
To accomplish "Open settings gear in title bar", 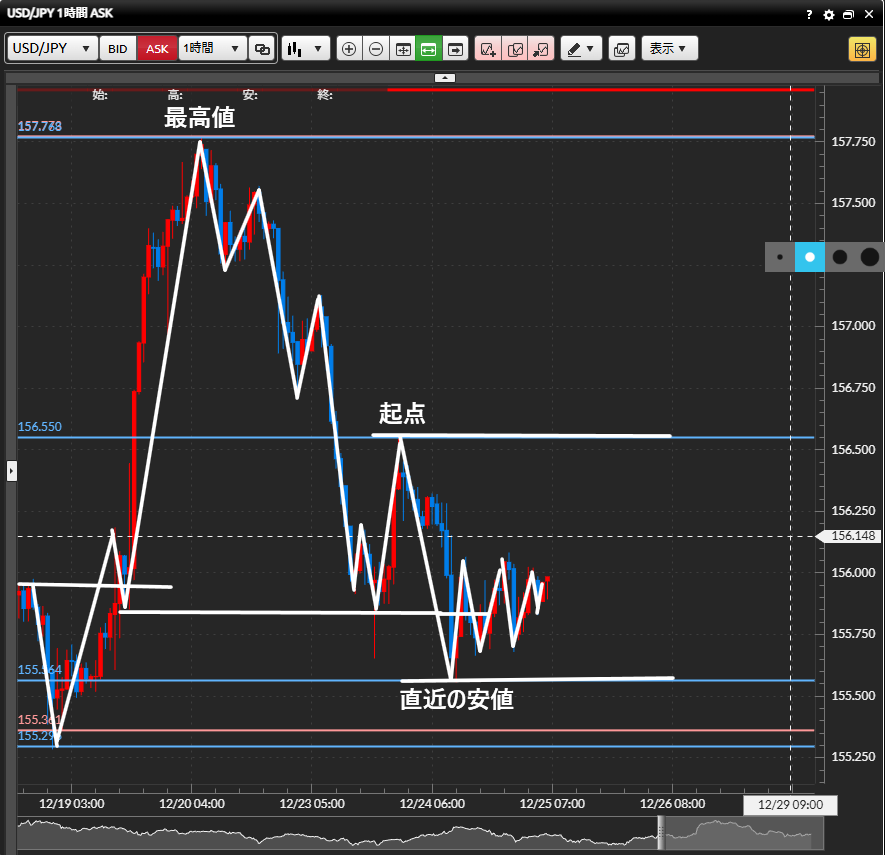I will [x=828, y=15].
